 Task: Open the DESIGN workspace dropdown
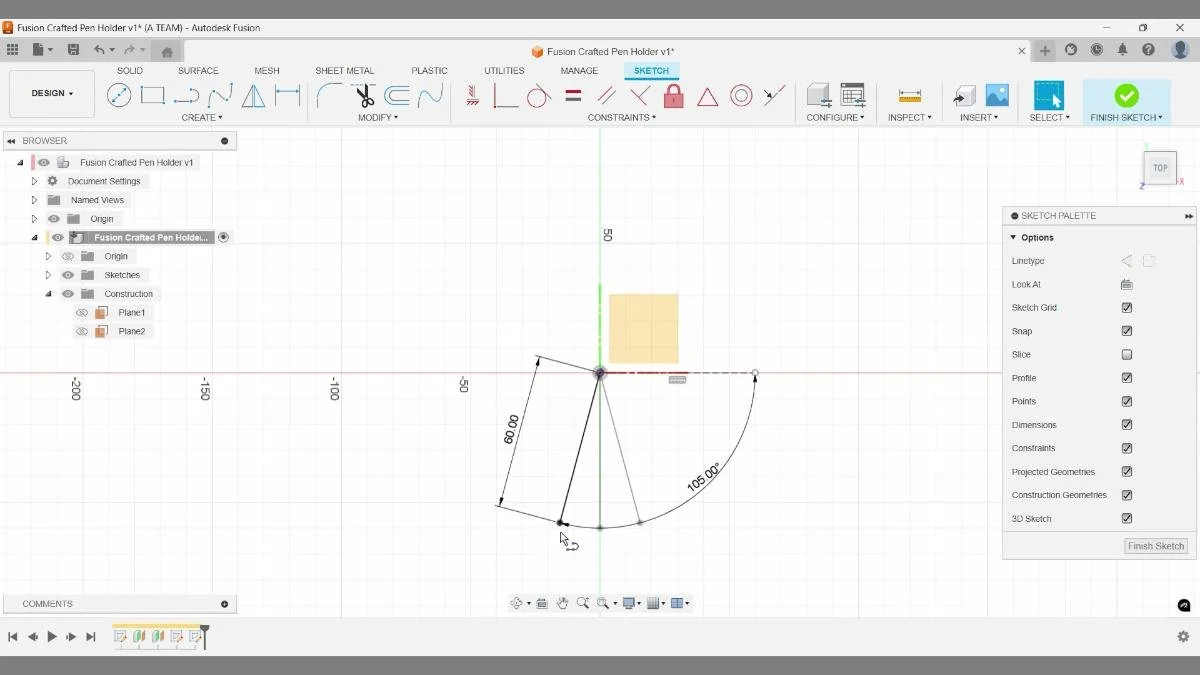[51, 93]
